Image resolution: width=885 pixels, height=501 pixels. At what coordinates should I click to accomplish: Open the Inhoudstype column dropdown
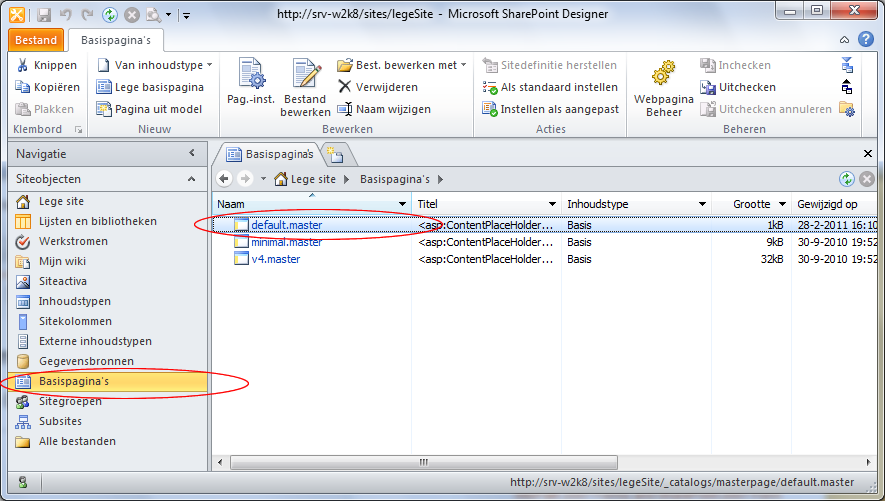point(703,204)
